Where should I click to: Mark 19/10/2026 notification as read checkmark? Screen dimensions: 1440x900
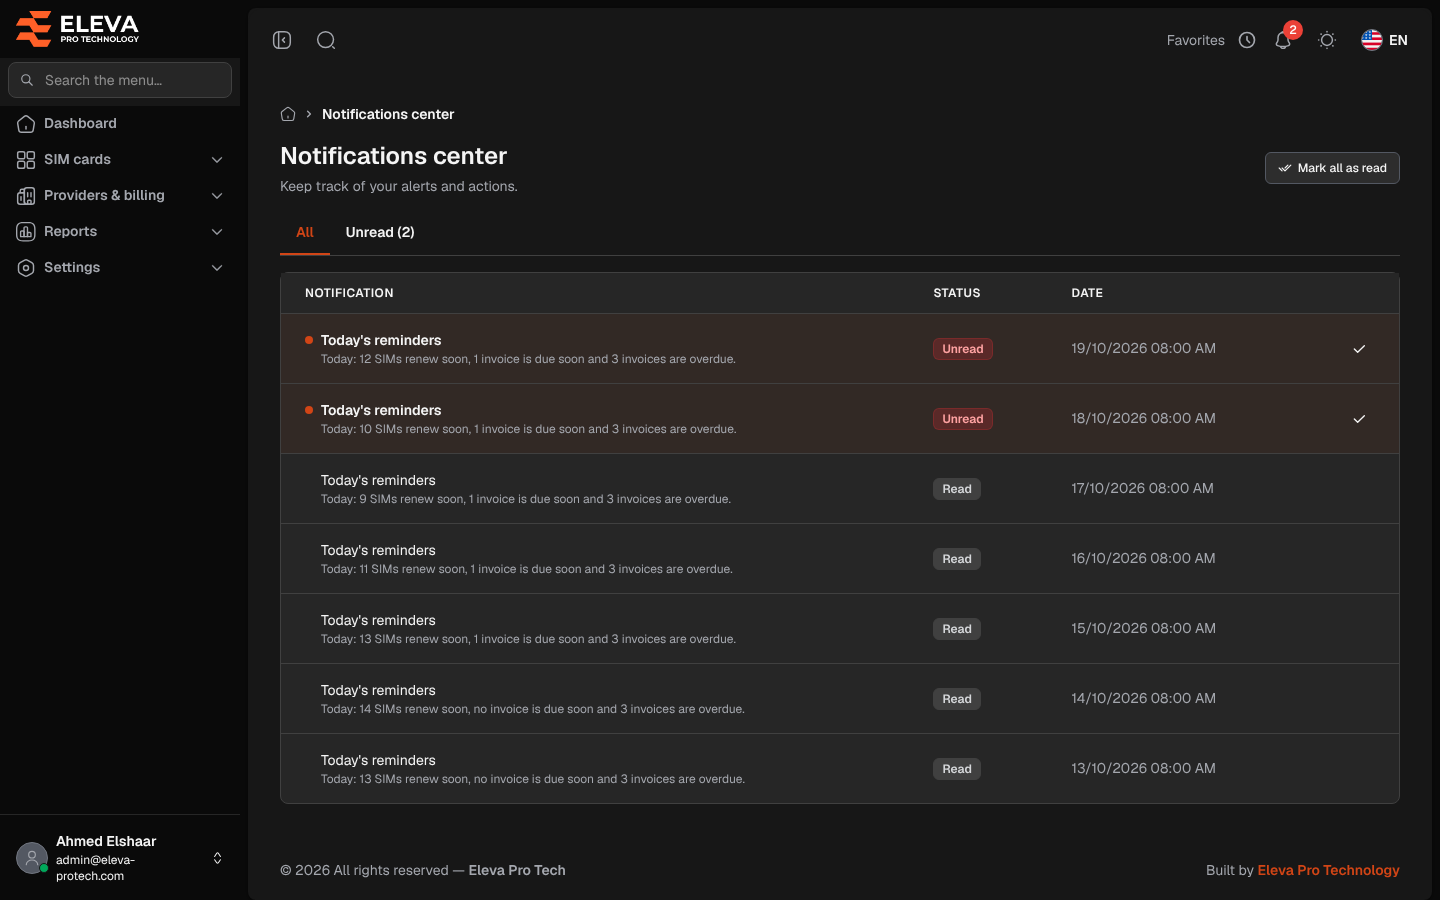[x=1359, y=349]
